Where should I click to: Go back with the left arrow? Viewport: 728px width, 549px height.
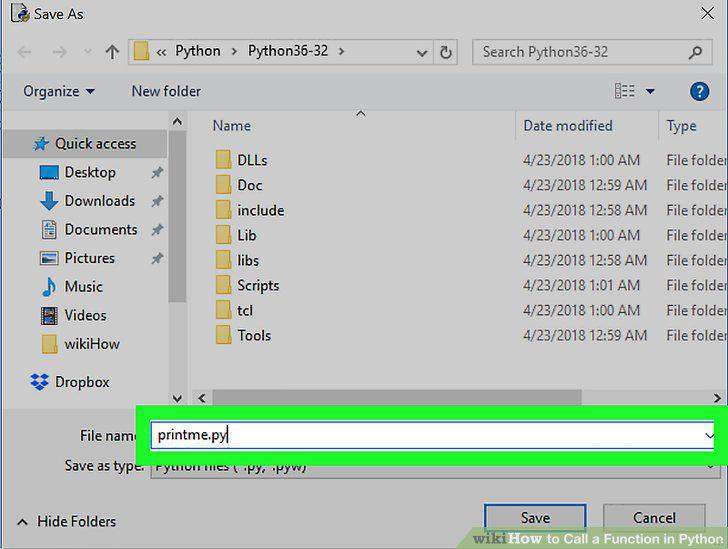(x=24, y=52)
